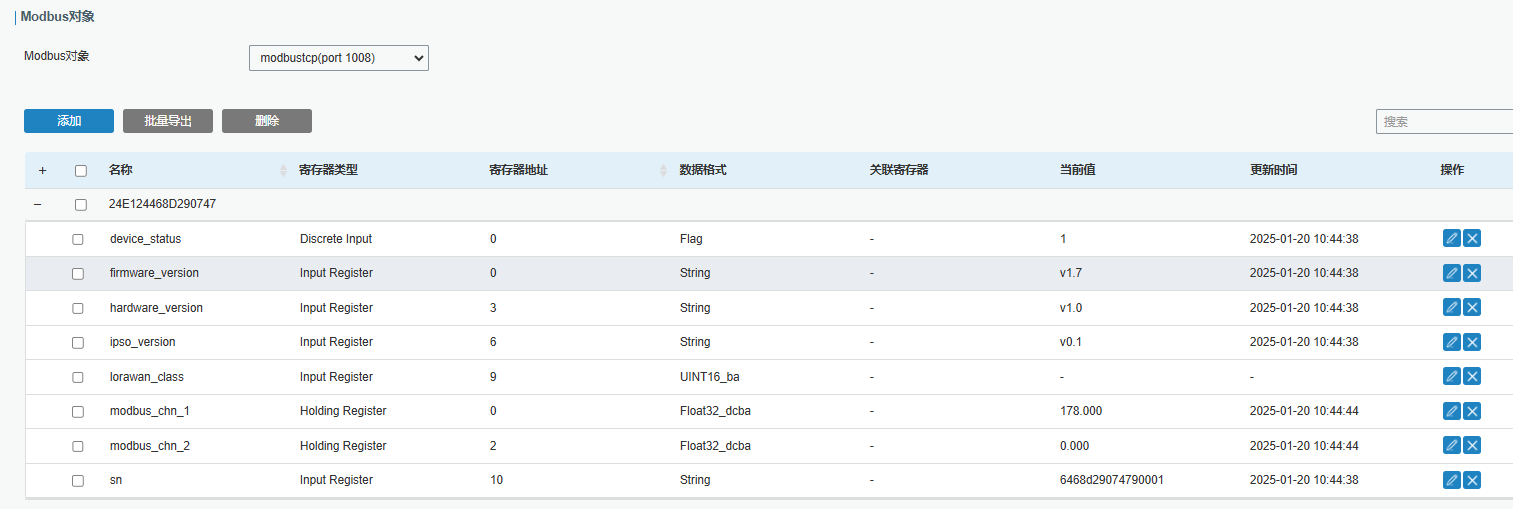Open the Modbus对象 dropdown selector
The image size is (1513, 509).
(x=338, y=58)
